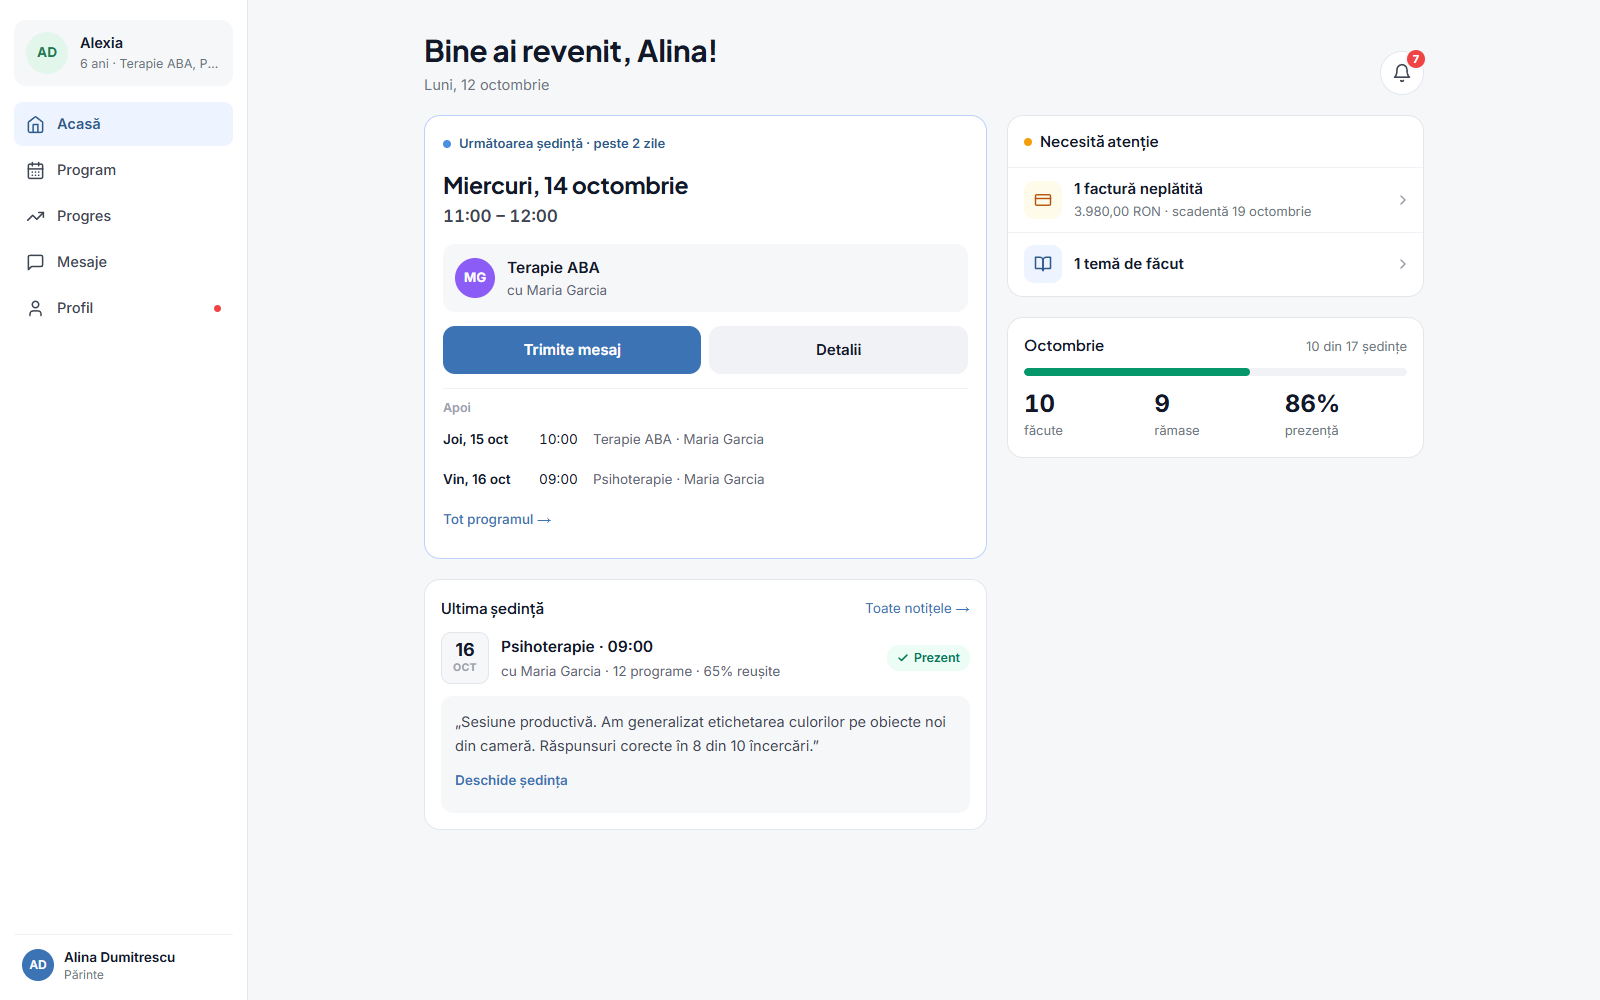Click the 9 rămase statistic

pyautogui.click(x=1177, y=415)
